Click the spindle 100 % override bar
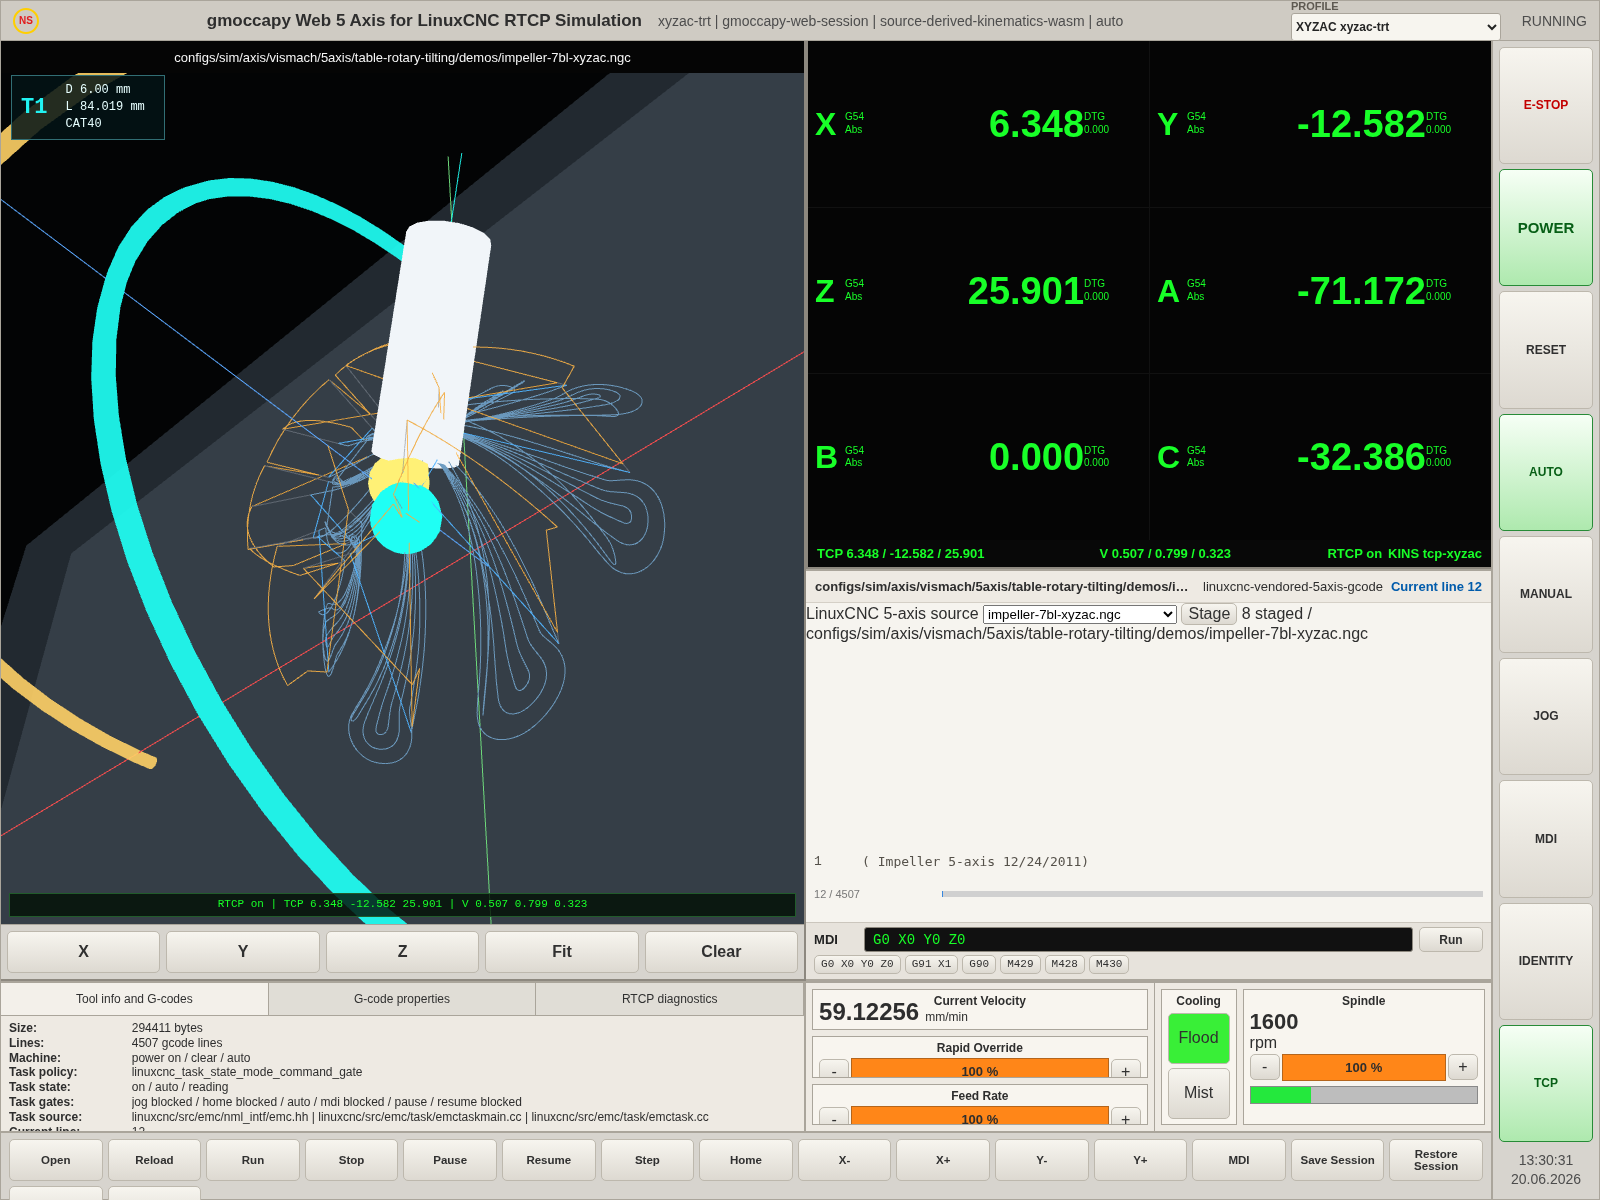This screenshot has height=1200, width=1600. (x=1363, y=1067)
